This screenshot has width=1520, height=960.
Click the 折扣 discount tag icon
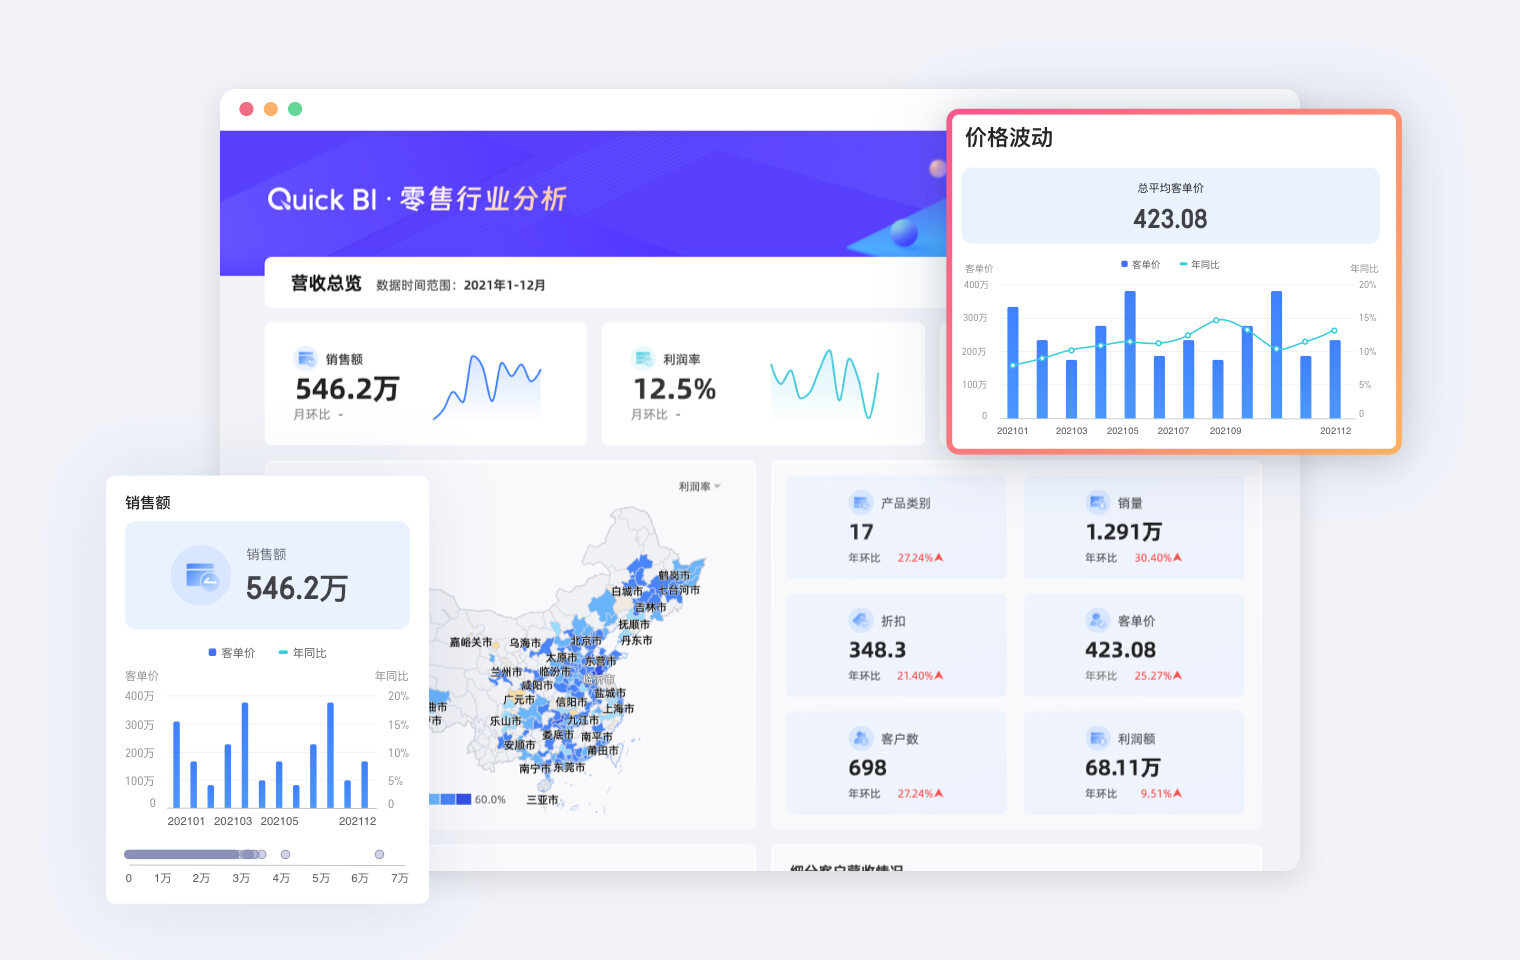tap(859, 620)
